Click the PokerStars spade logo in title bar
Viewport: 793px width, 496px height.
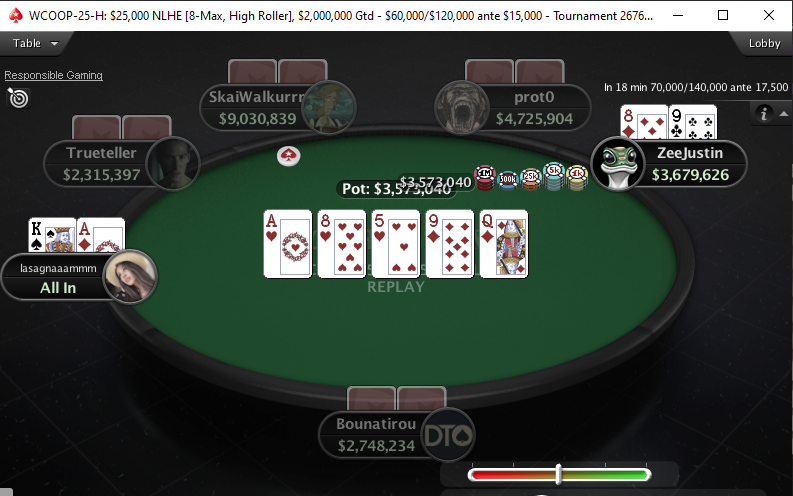[16, 16]
